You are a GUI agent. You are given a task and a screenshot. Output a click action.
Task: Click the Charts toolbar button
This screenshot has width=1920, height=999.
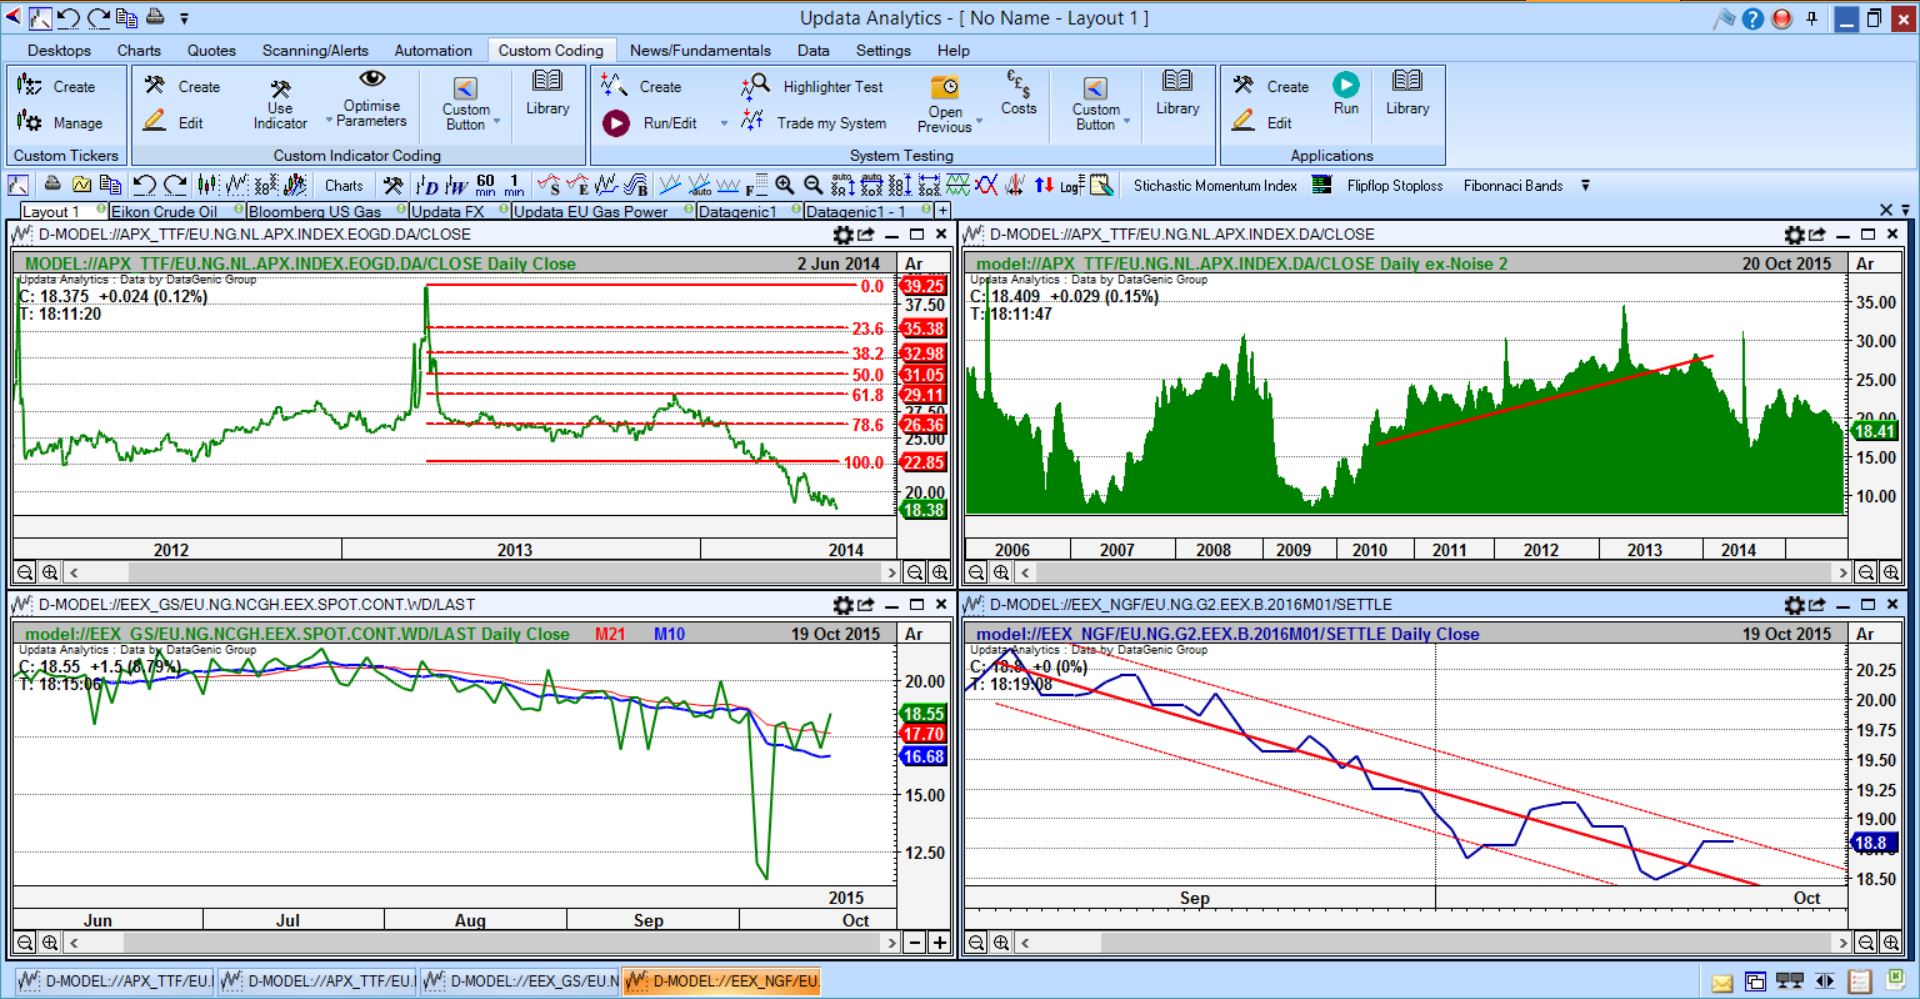coord(344,185)
